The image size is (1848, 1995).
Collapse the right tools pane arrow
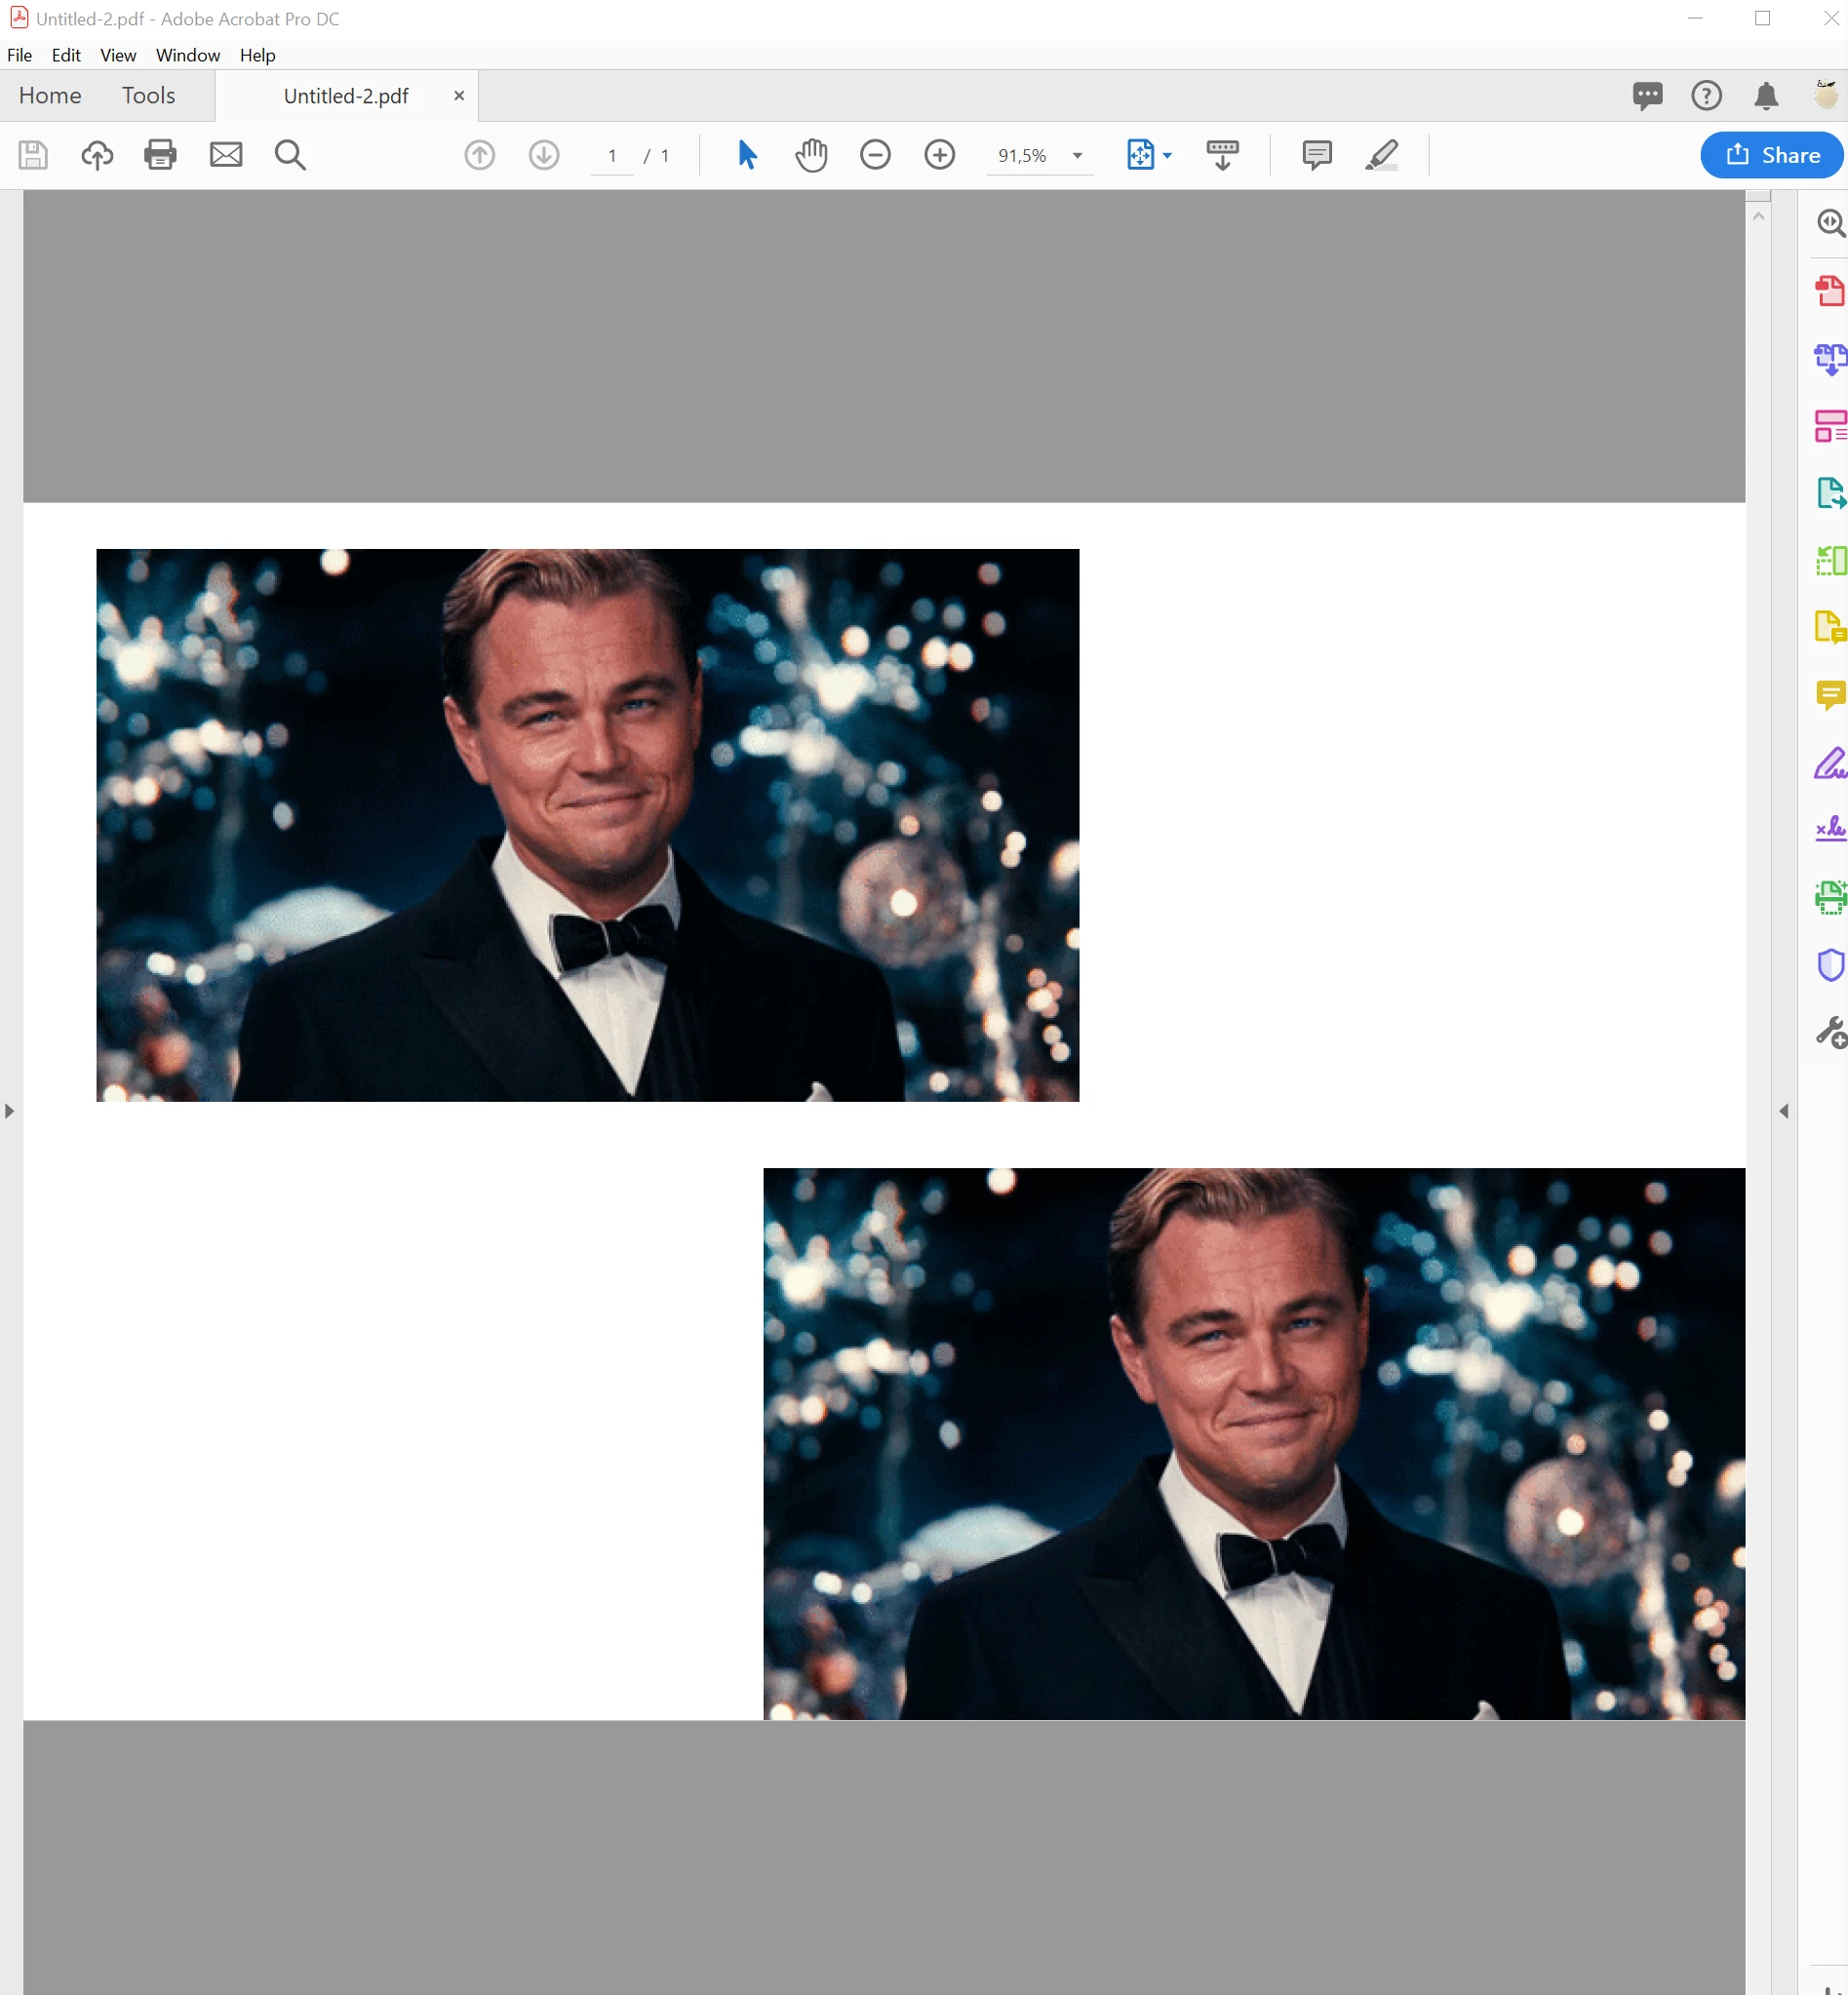[1784, 1111]
